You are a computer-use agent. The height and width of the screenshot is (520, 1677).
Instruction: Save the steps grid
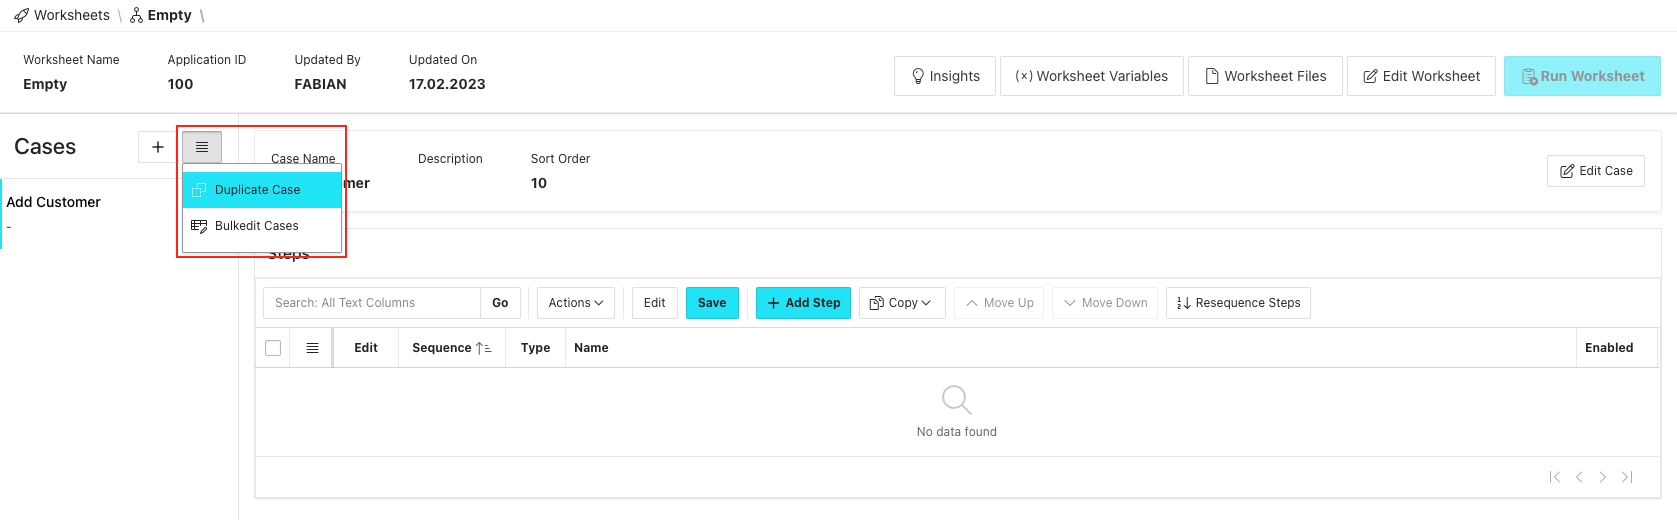tap(712, 303)
